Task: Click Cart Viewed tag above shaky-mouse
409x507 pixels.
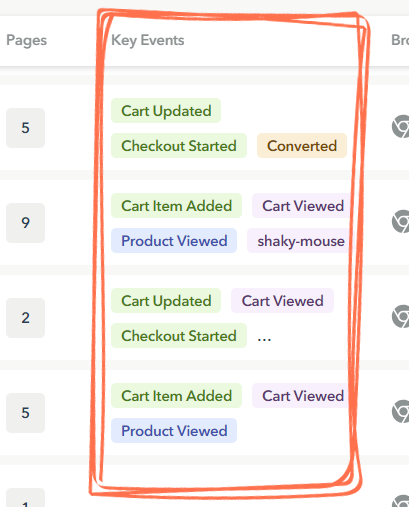Action: pyautogui.click(x=301, y=206)
